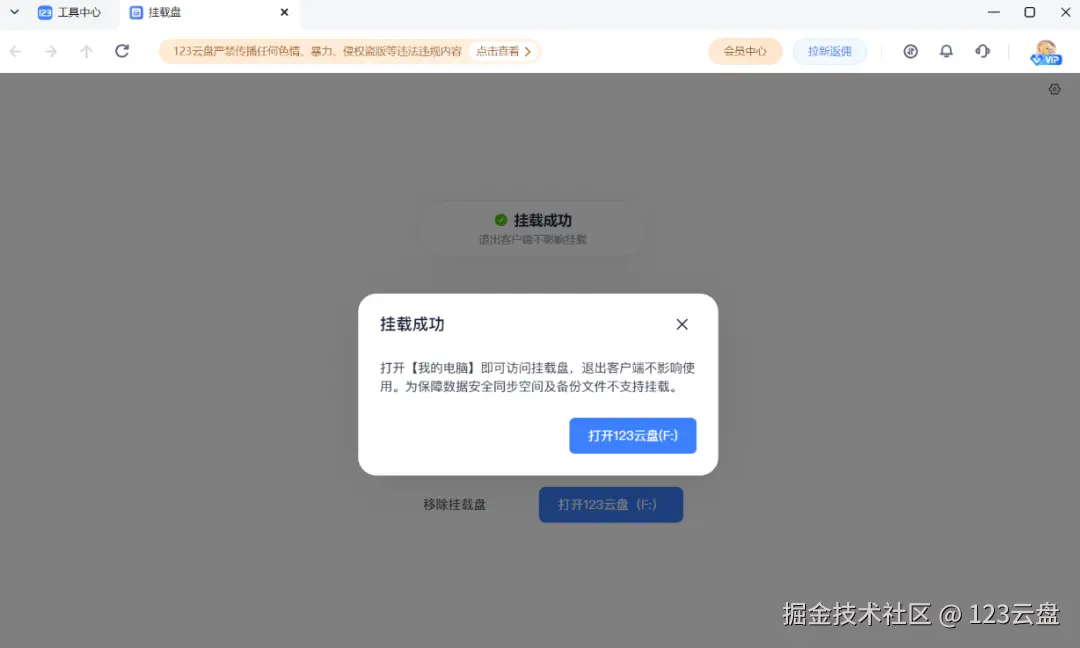Open the tab list dropdown arrow
This screenshot has height=648, width=1080.
[x=14, y=12]
